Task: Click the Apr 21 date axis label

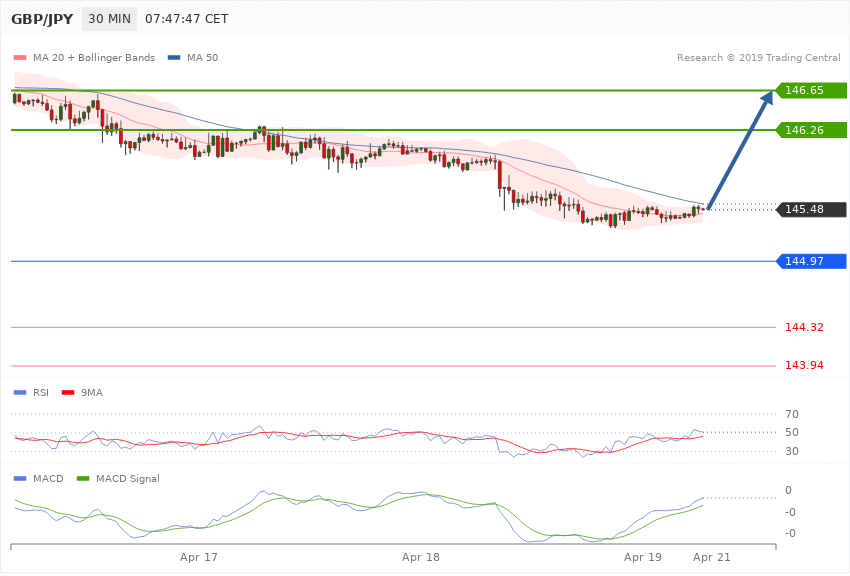Action: click(x=712, y=558)
